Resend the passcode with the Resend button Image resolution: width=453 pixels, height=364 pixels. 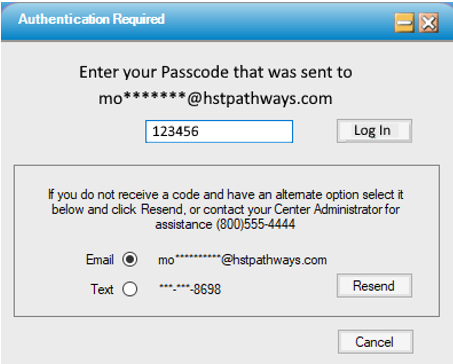coord(374,286)
